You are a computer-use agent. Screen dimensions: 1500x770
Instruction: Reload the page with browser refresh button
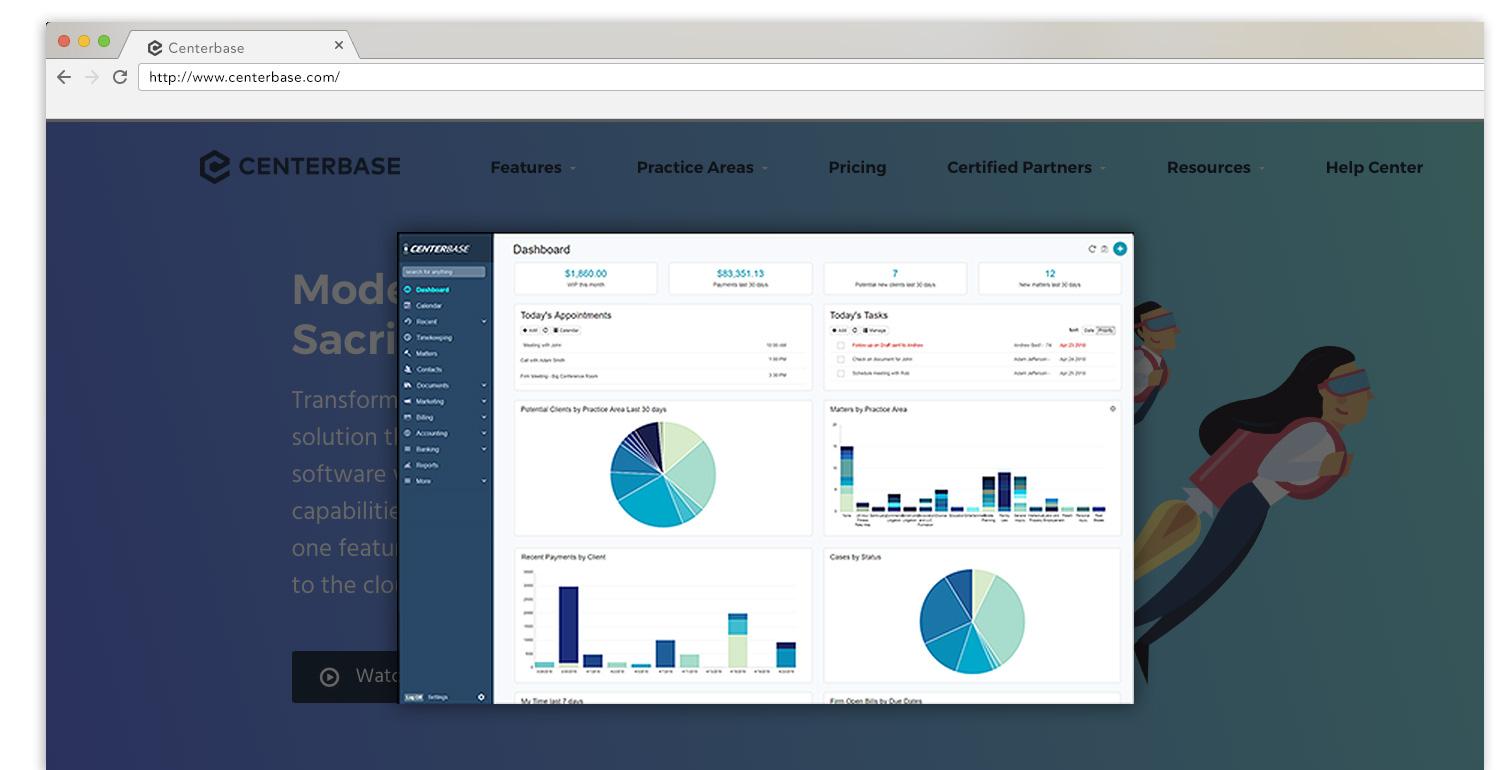(120, 77)
